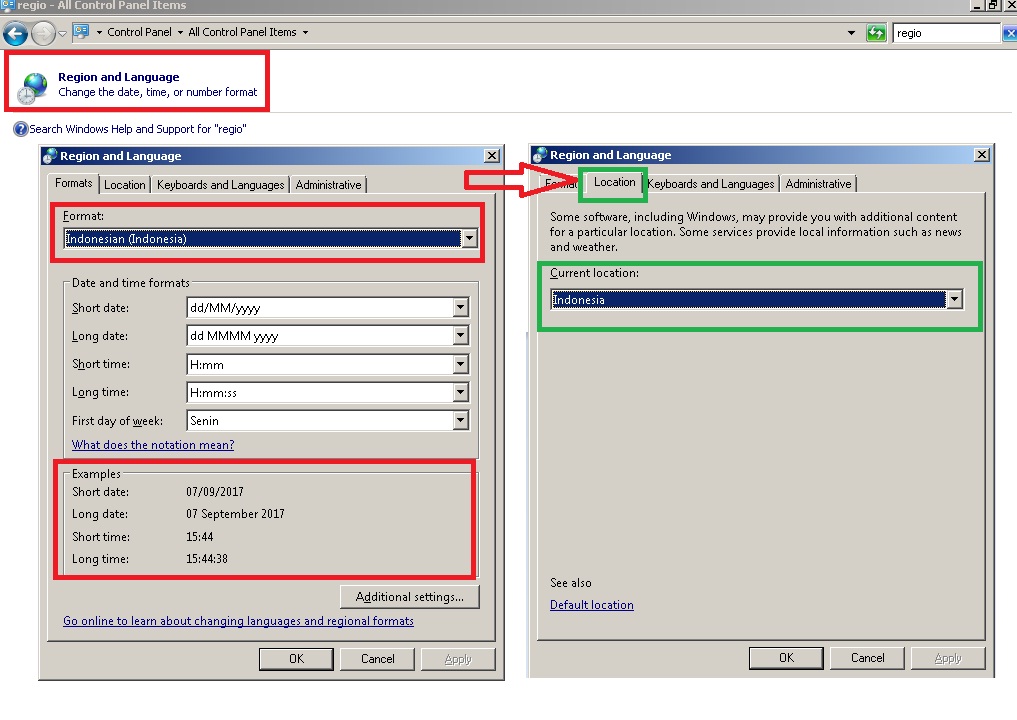
Task: Open the Current location dropdown showing Indonesia
Action: [955, 300]
